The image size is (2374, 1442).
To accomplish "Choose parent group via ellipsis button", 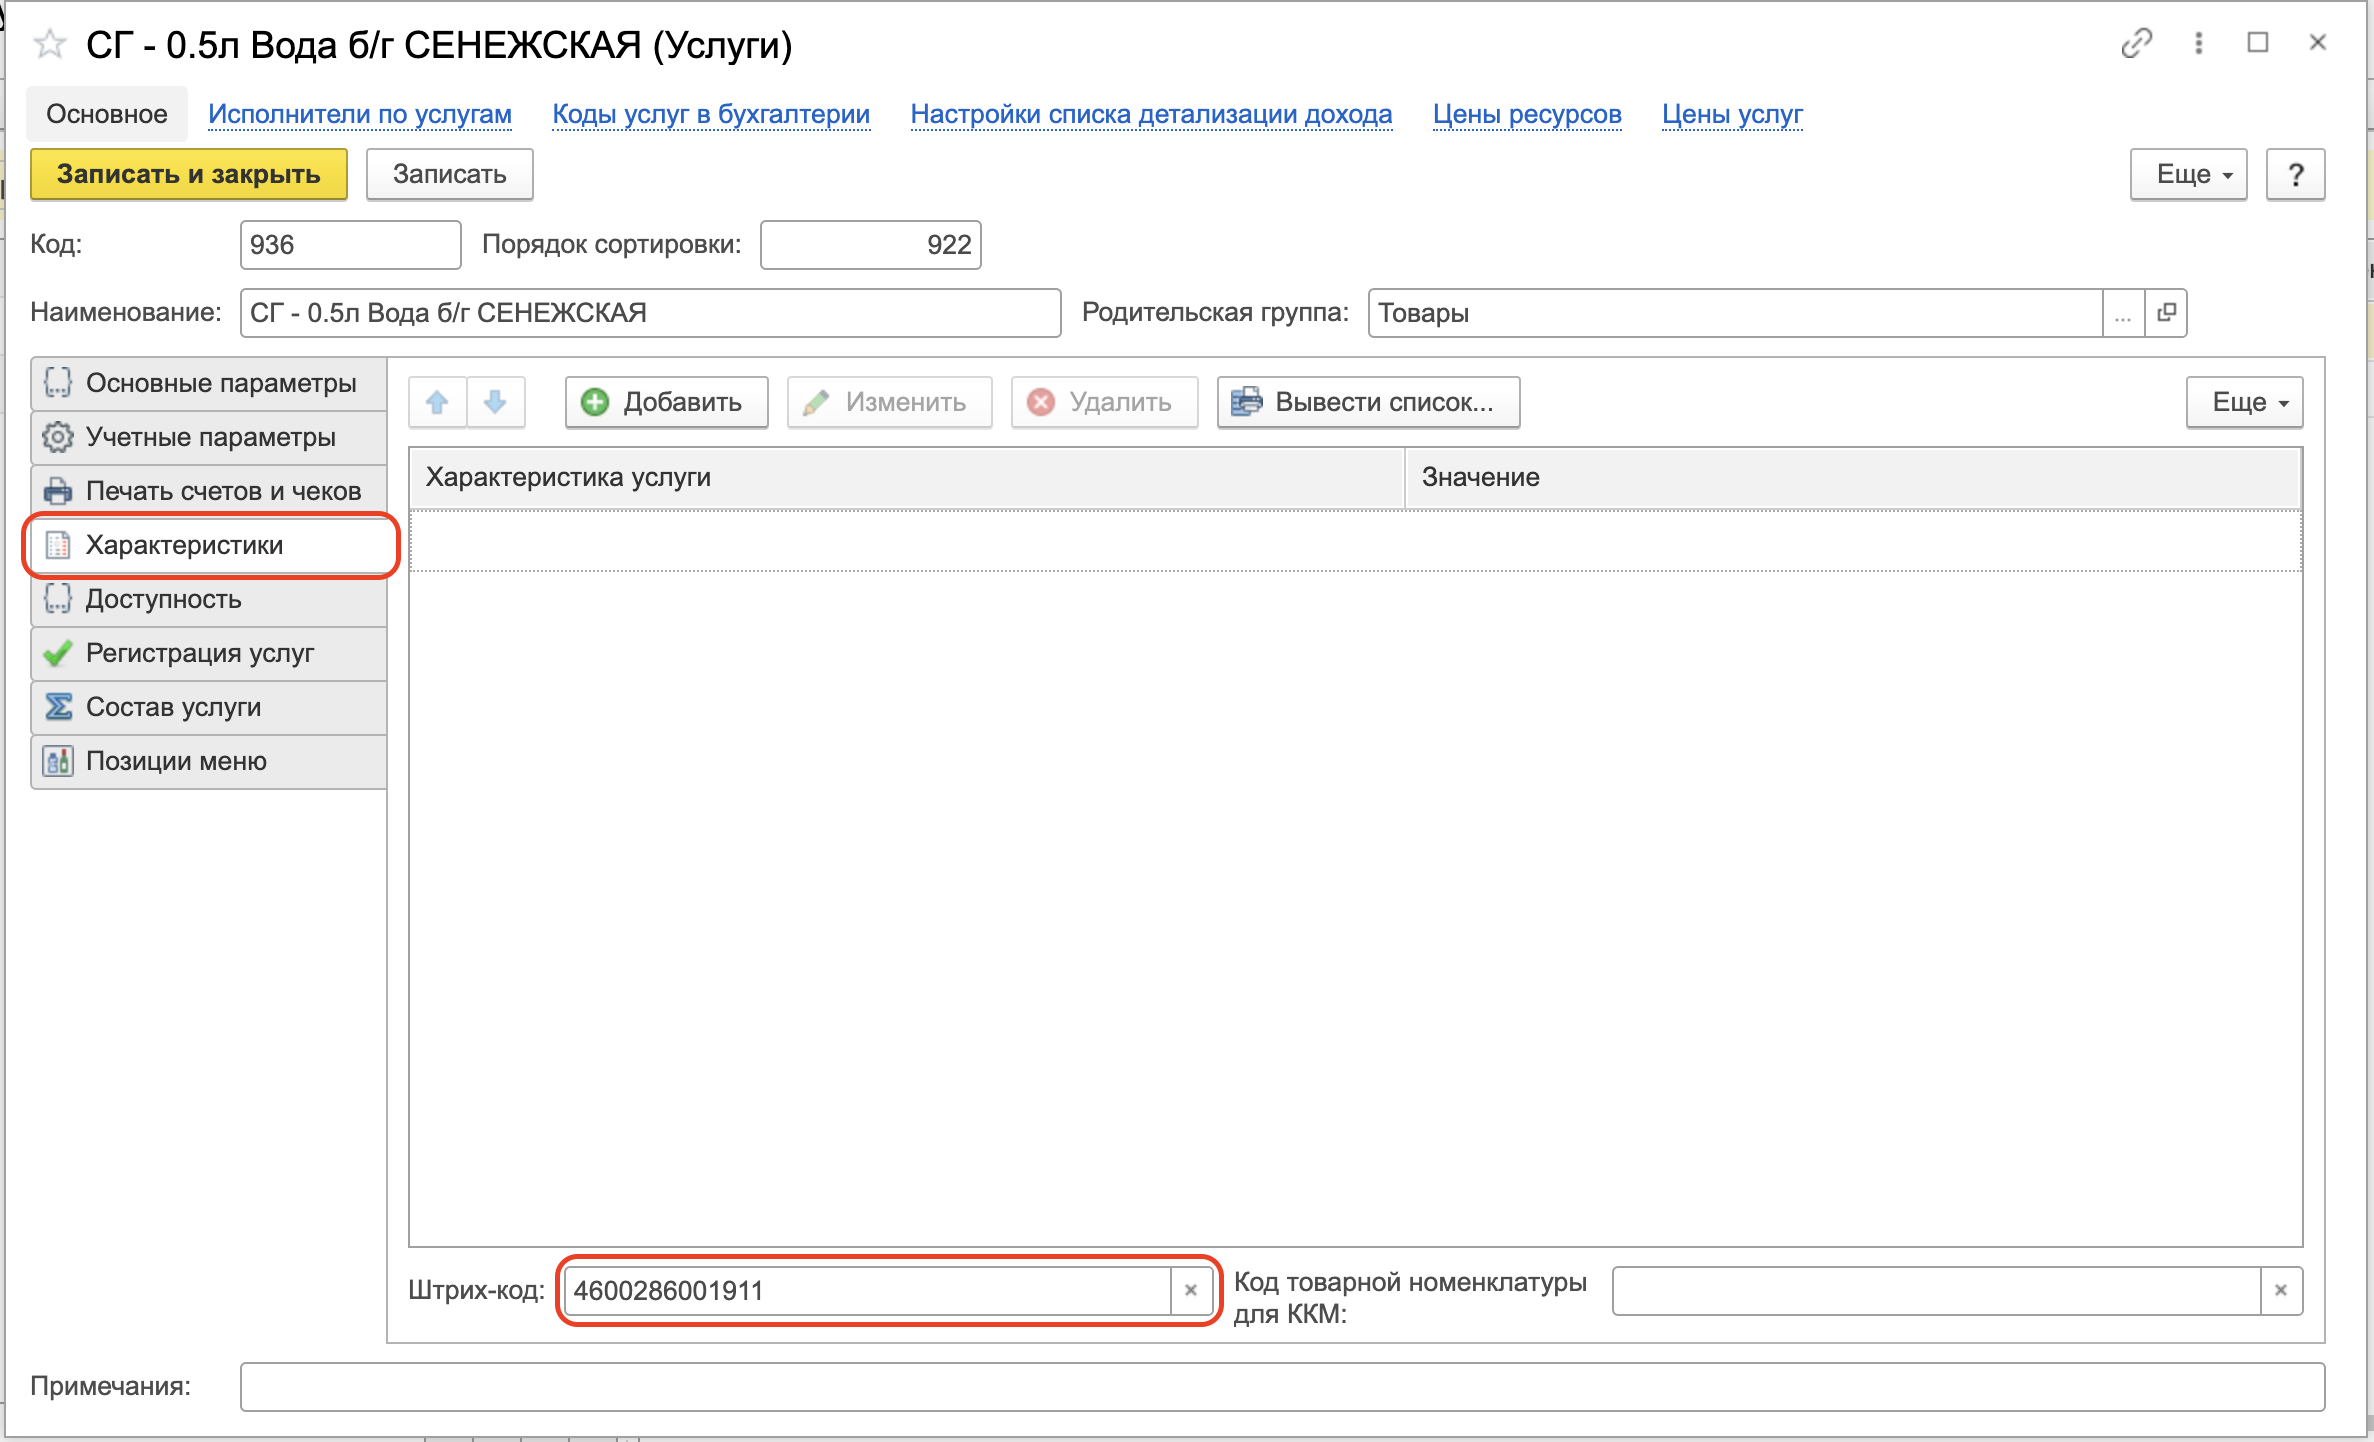I will (x=2123, y=313).
